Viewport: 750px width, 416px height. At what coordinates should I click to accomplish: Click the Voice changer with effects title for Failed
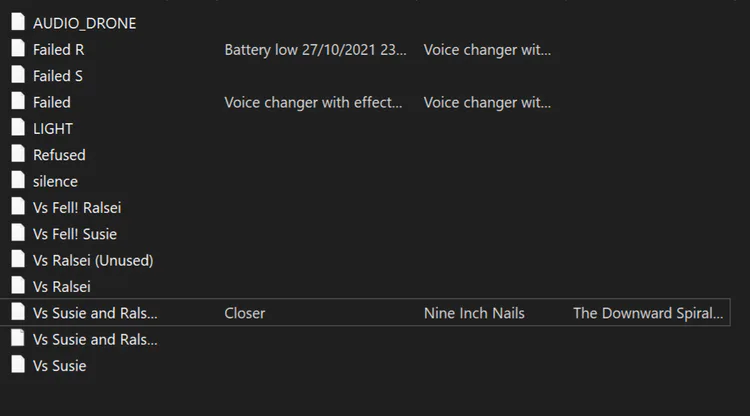tap(313, 102)
